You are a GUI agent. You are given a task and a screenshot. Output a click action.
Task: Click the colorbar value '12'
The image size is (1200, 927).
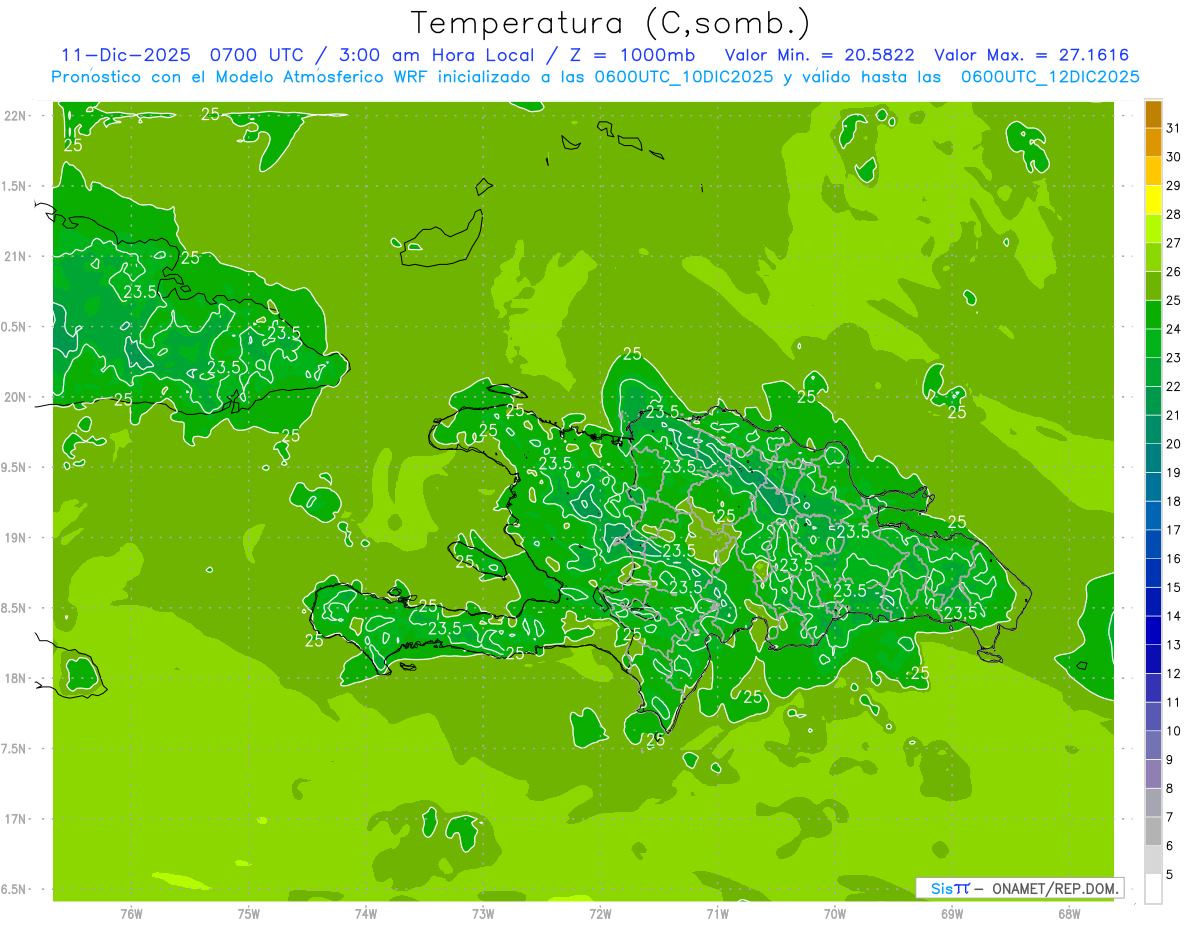[1174, 674]
